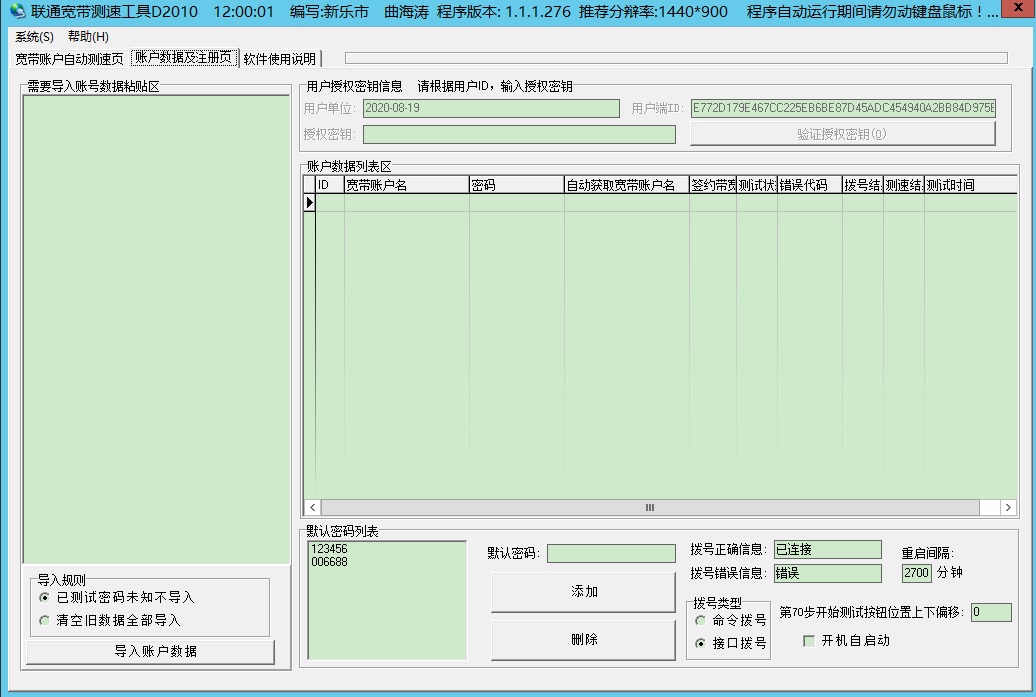Select password 123456 in default list
Image resolution: width=1036 pixels, height=697 pixels.
coord(329,549)
